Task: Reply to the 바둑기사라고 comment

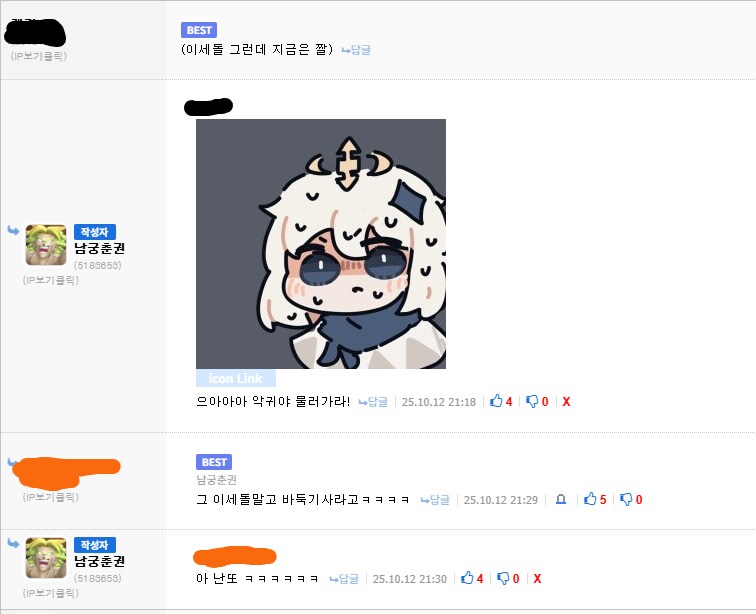Action: tap(435, 500)
